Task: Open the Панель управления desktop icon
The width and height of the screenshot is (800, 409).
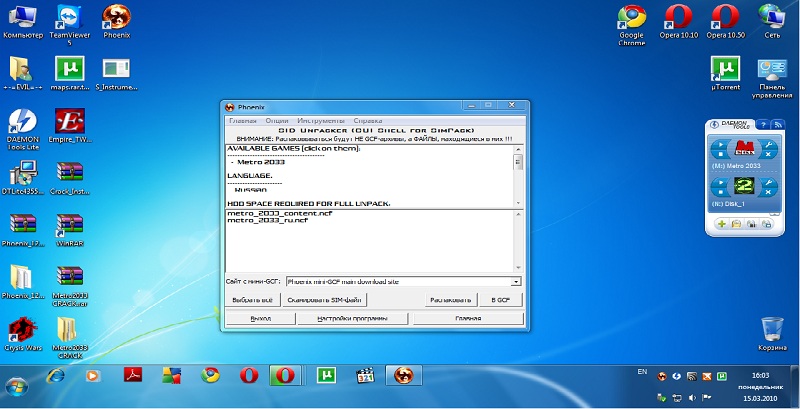Action: [x=772, y=79]
